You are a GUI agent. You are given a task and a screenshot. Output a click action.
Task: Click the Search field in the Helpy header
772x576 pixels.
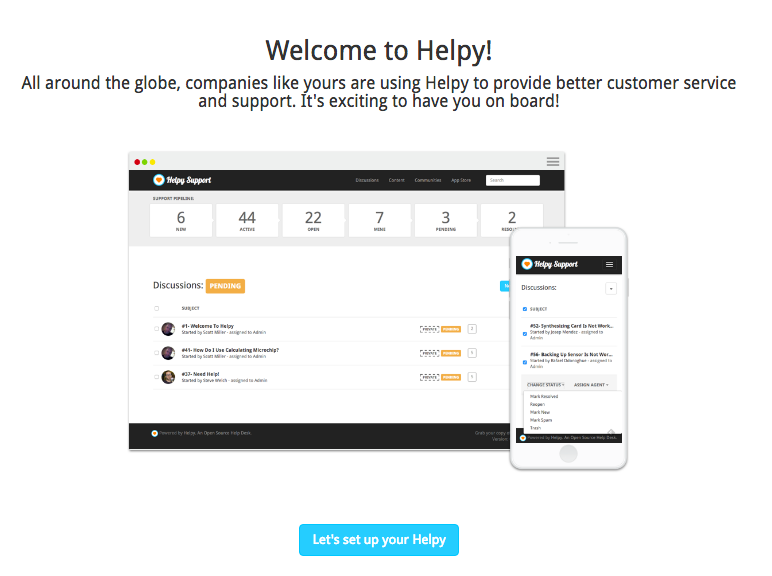click(x=513, y=180)
